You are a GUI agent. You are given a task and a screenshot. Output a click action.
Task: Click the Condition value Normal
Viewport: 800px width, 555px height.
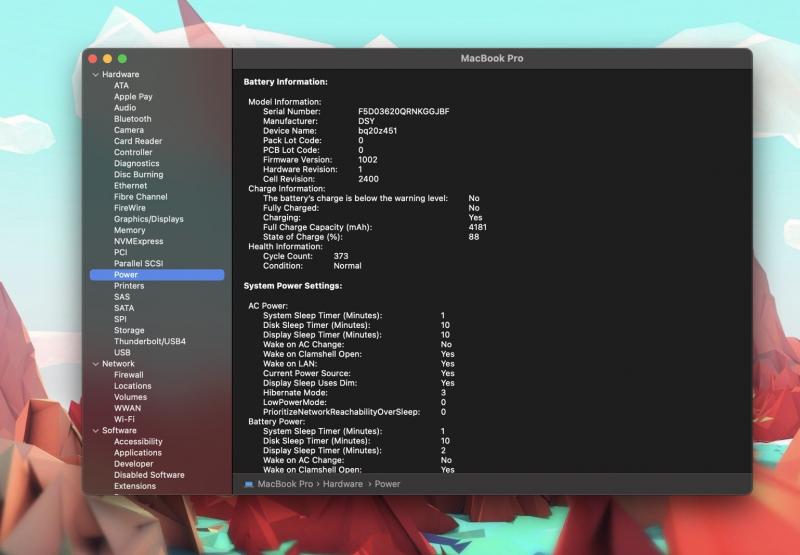point(347,266)
